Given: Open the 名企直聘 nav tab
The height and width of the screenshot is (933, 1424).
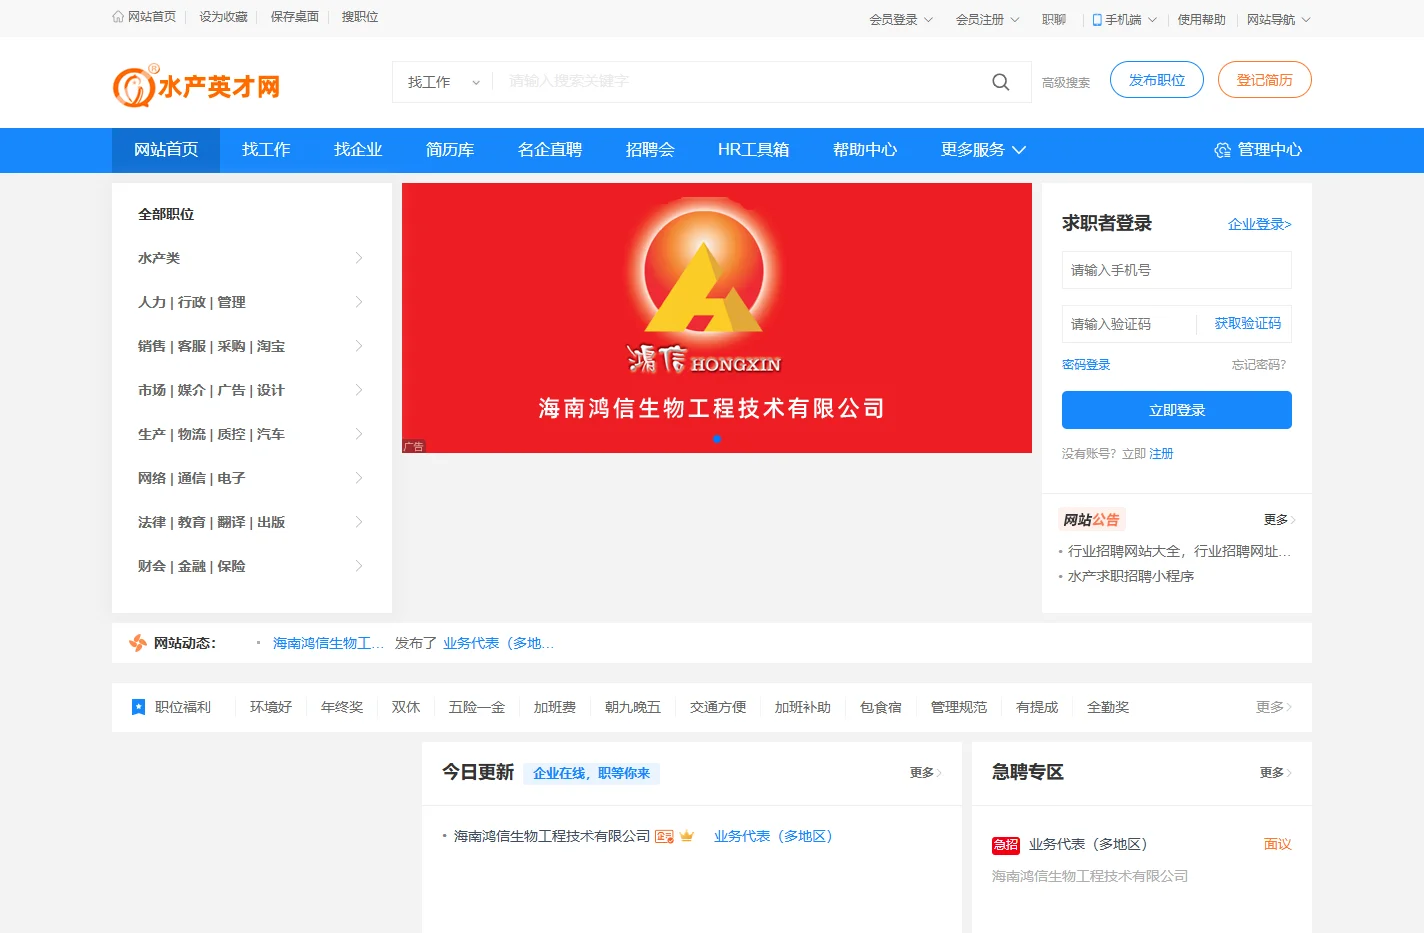Looking at the screenshot, I should [550, 150].
